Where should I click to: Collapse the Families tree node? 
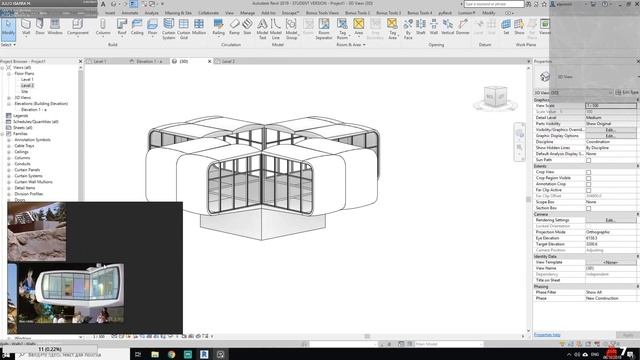click(2, 134)
